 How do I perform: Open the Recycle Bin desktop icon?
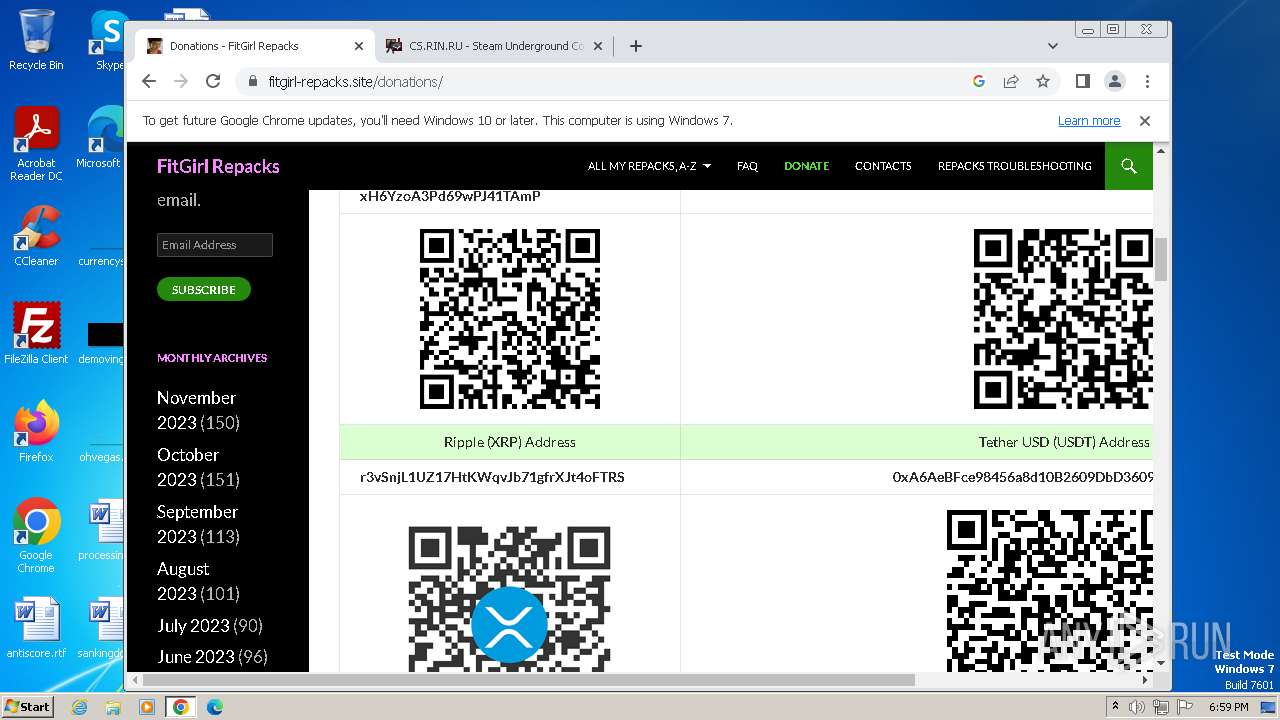36,40
